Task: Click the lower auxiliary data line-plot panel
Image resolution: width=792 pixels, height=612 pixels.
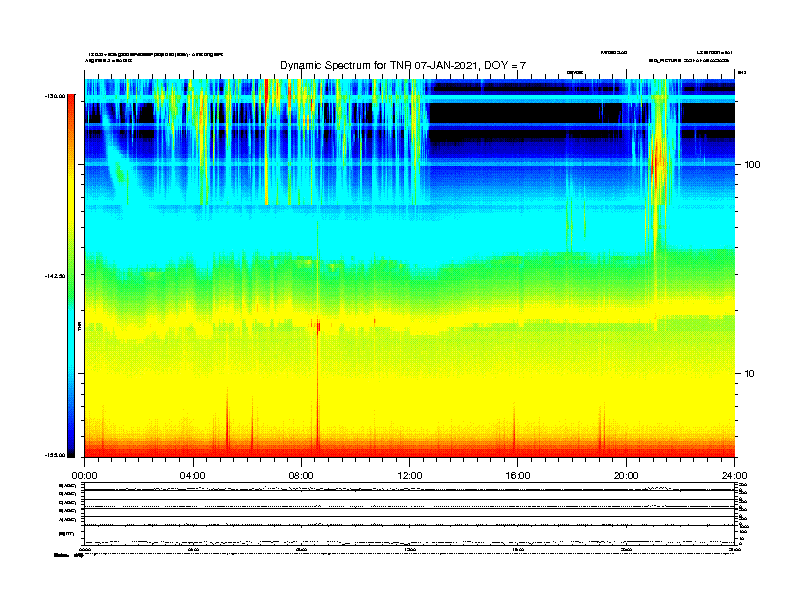Action: click(x=410, y=513)
